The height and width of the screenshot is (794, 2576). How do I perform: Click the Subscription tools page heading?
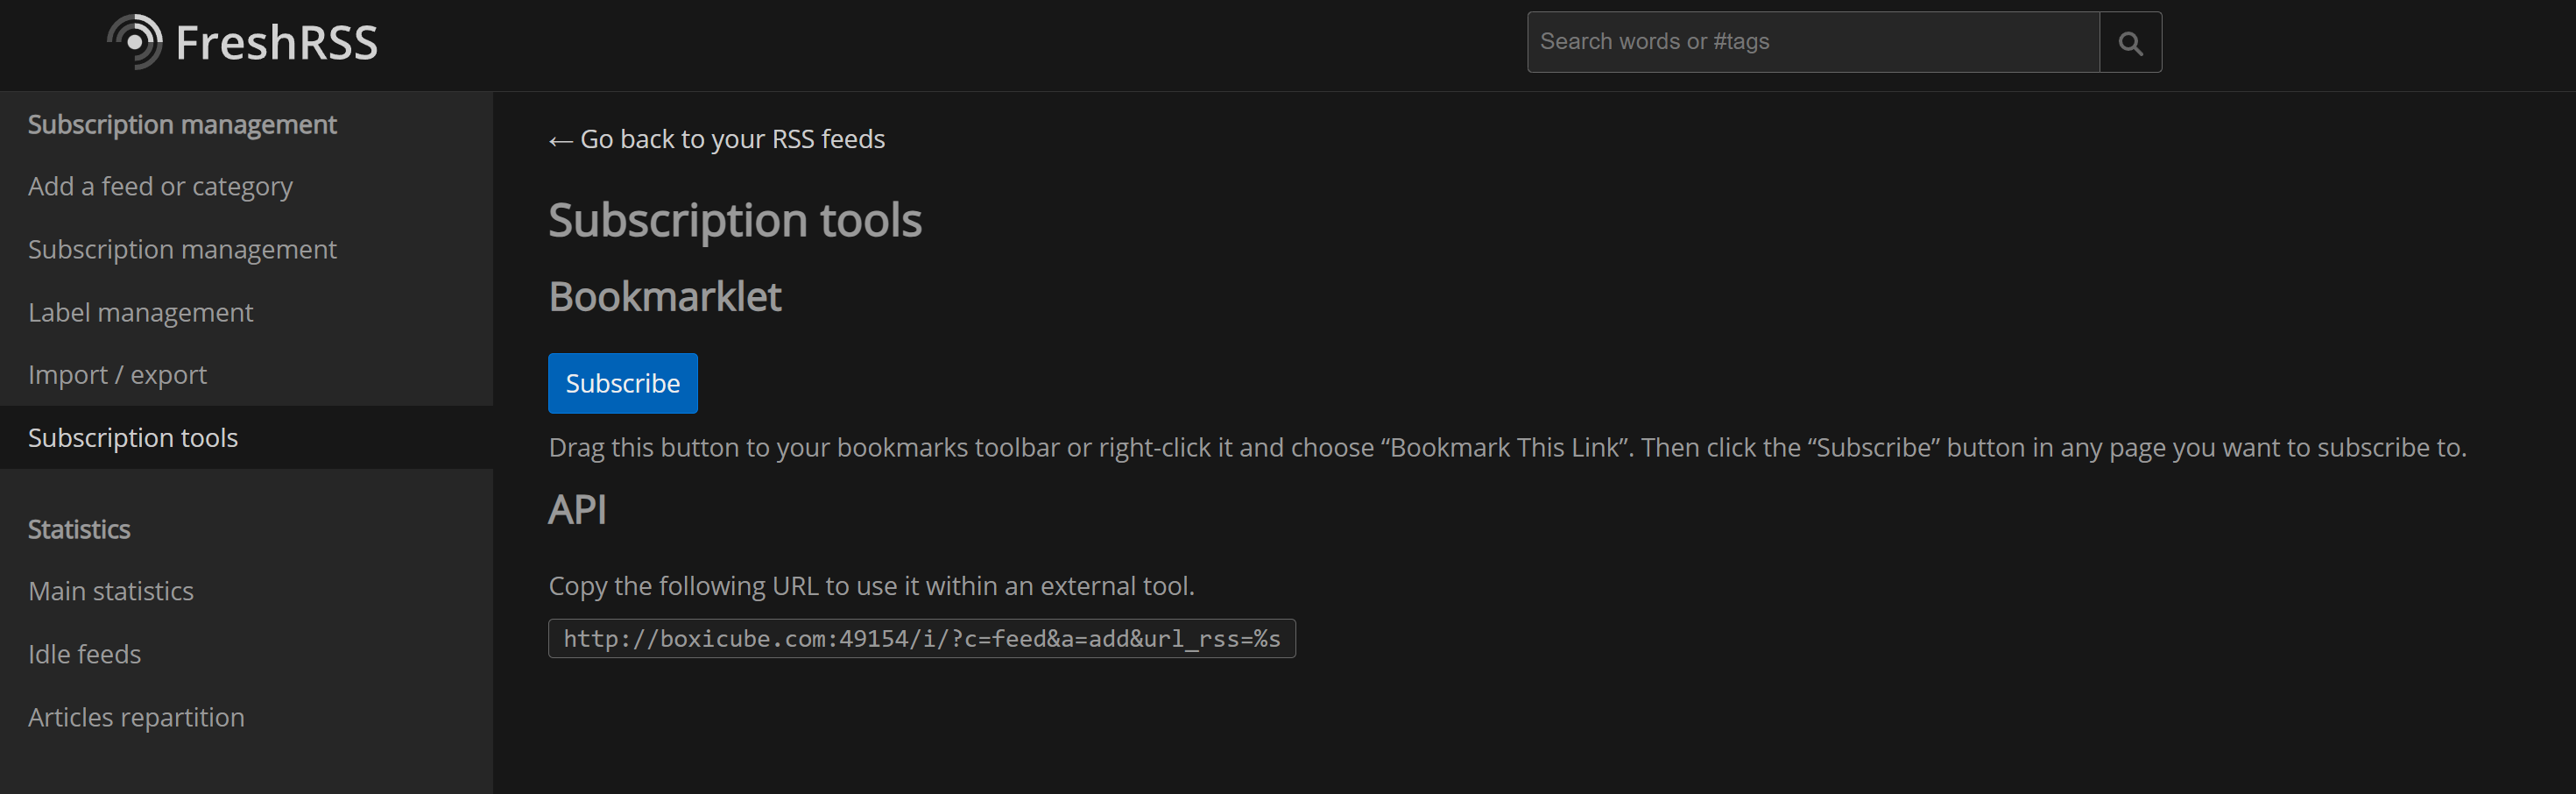coord(735,220)
